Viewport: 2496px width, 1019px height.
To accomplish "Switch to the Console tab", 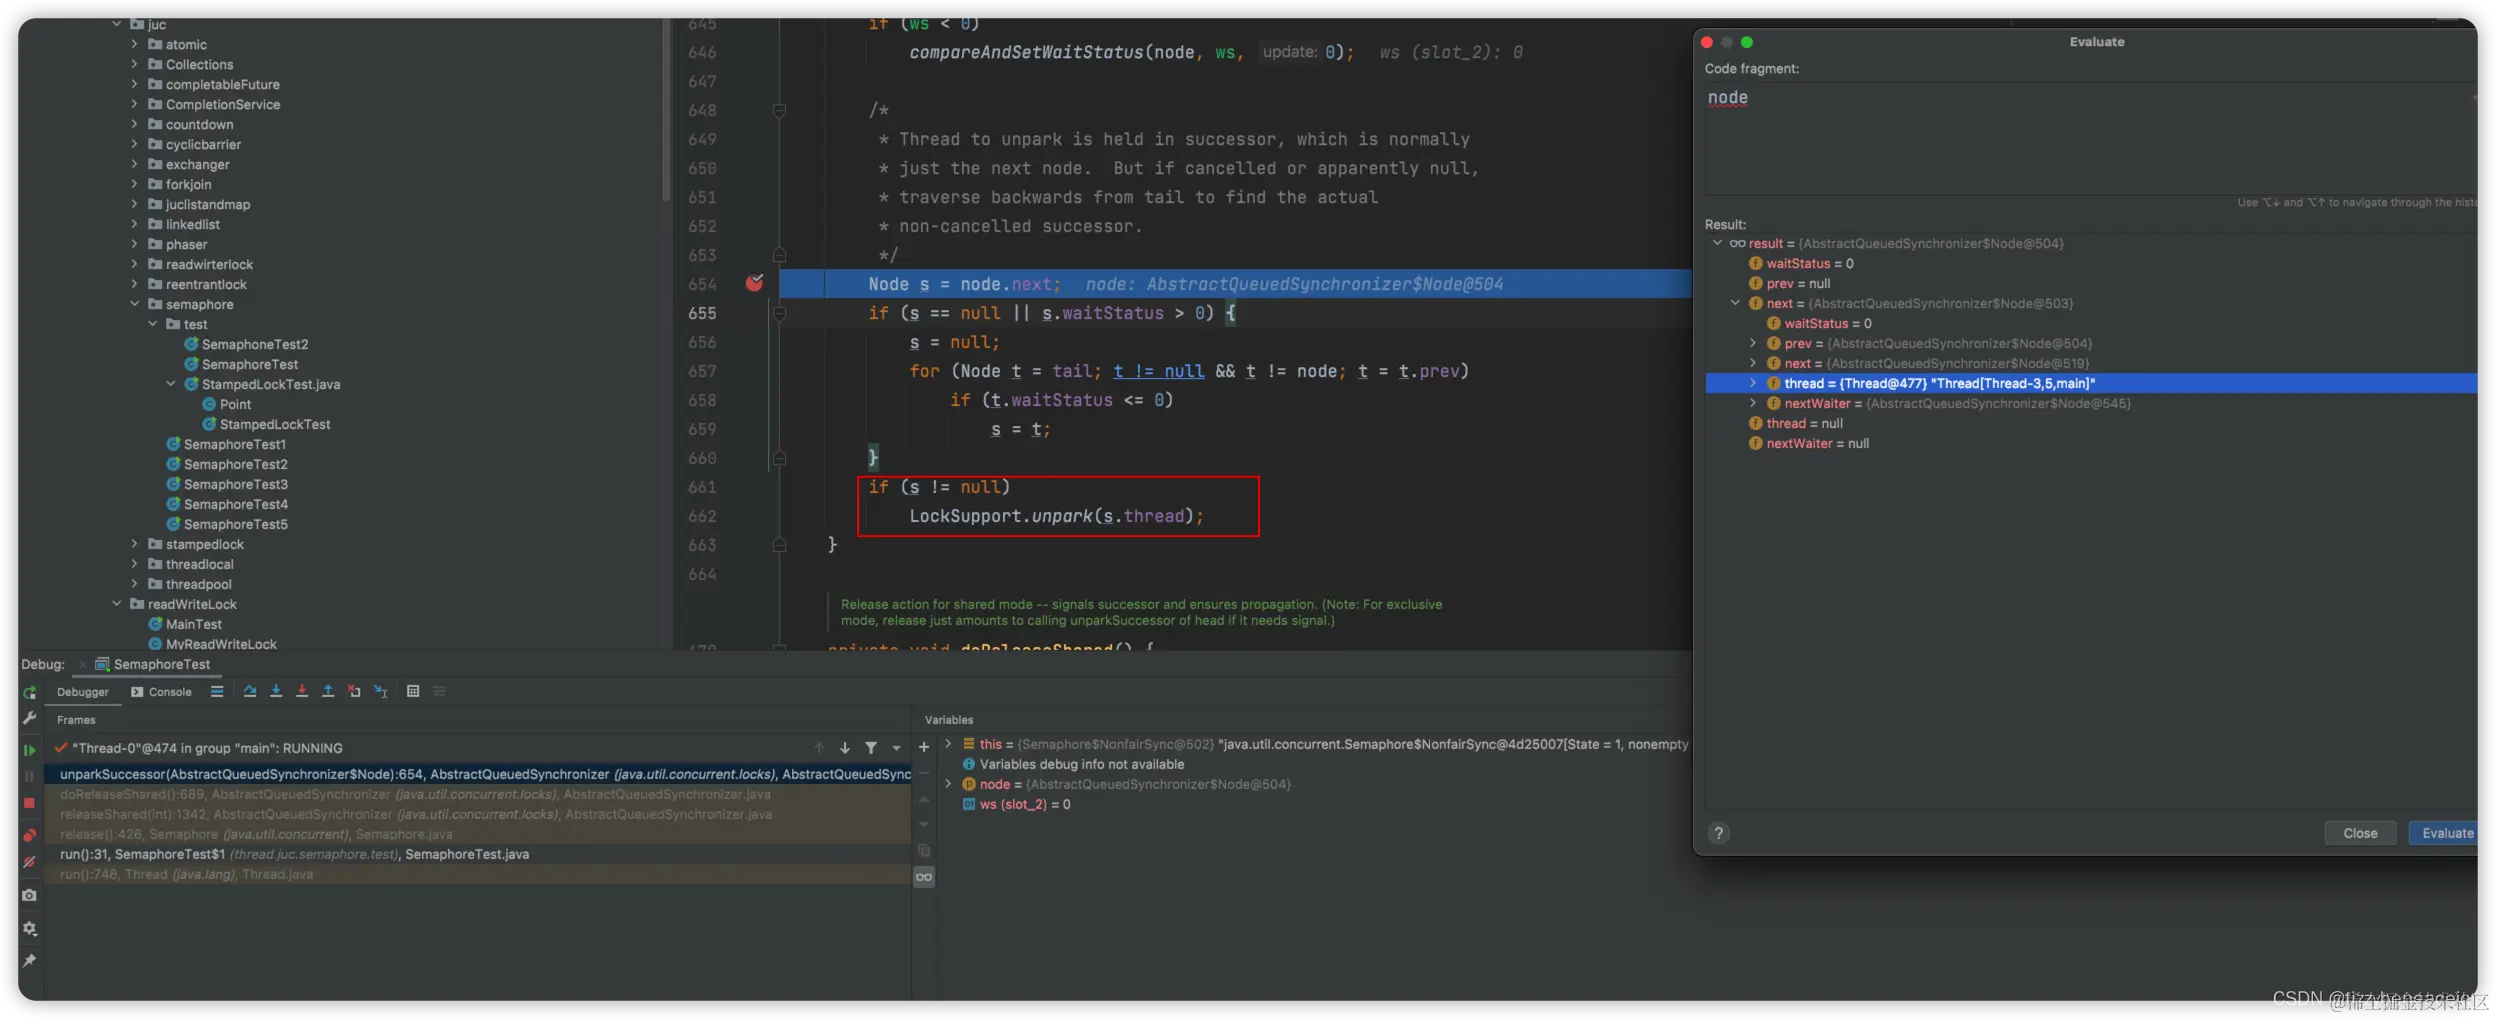I will coord(161,692).
